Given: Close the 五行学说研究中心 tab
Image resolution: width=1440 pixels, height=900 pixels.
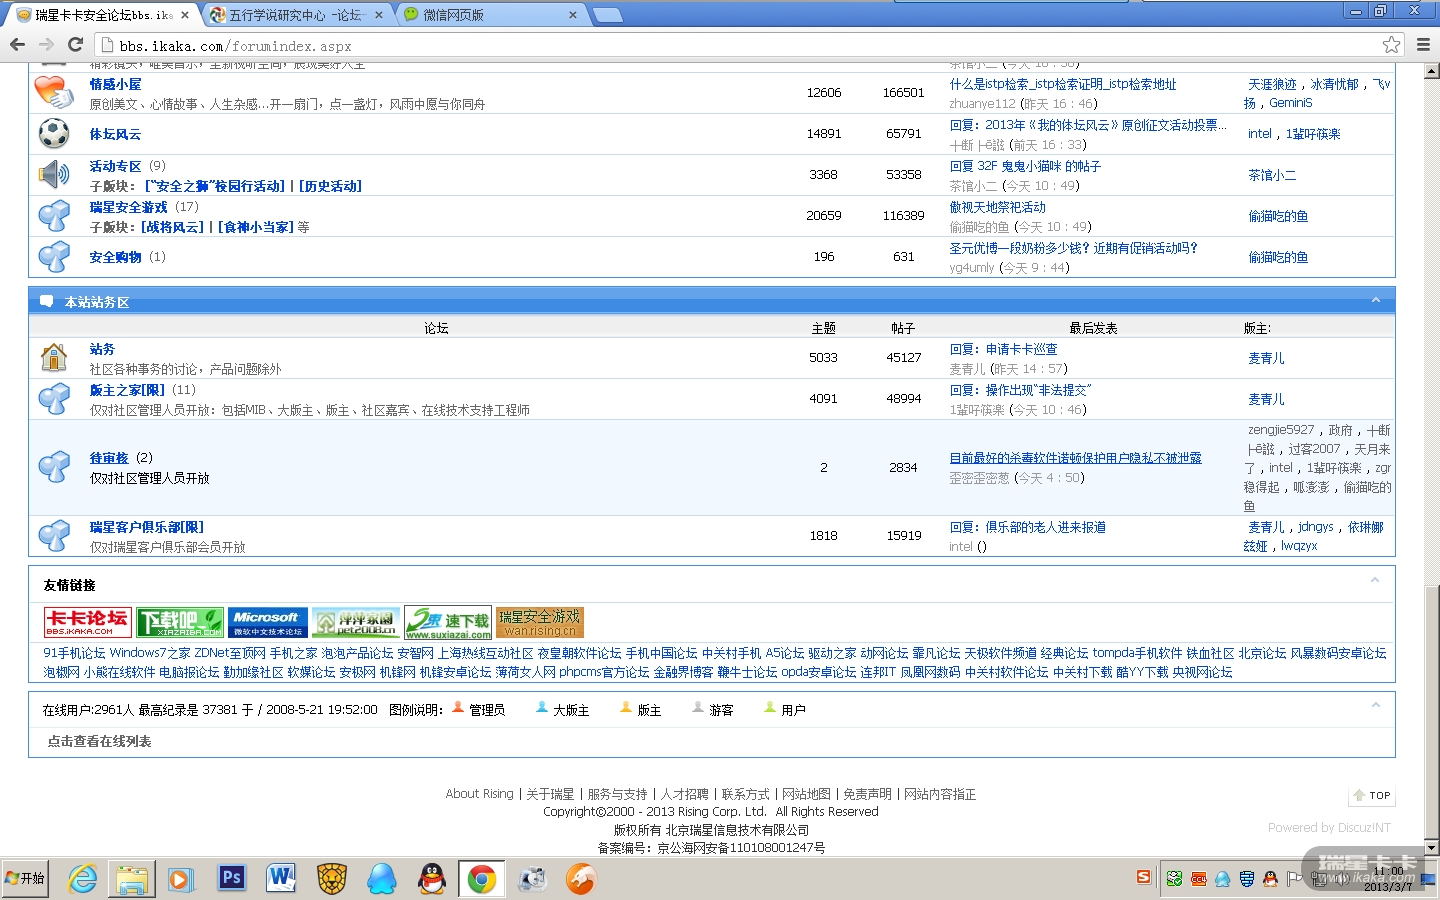Looking at the screenshot, I should [379, 15].
